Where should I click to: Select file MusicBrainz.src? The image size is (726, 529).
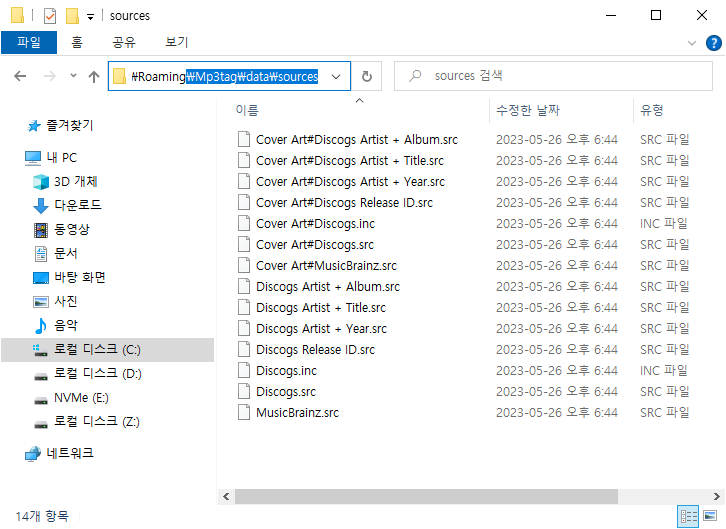tap(297, 413)
